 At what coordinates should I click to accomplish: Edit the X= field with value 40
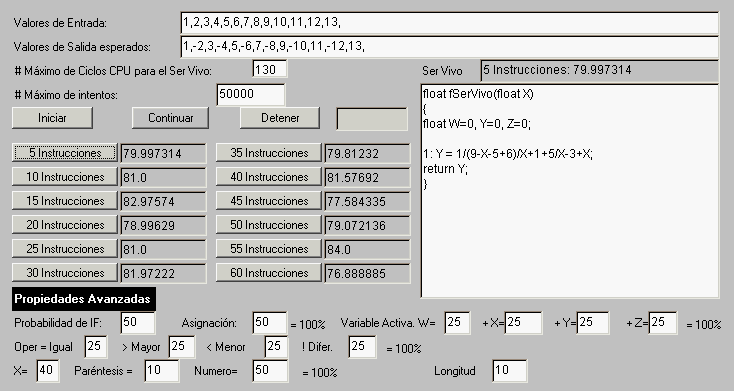48,371
